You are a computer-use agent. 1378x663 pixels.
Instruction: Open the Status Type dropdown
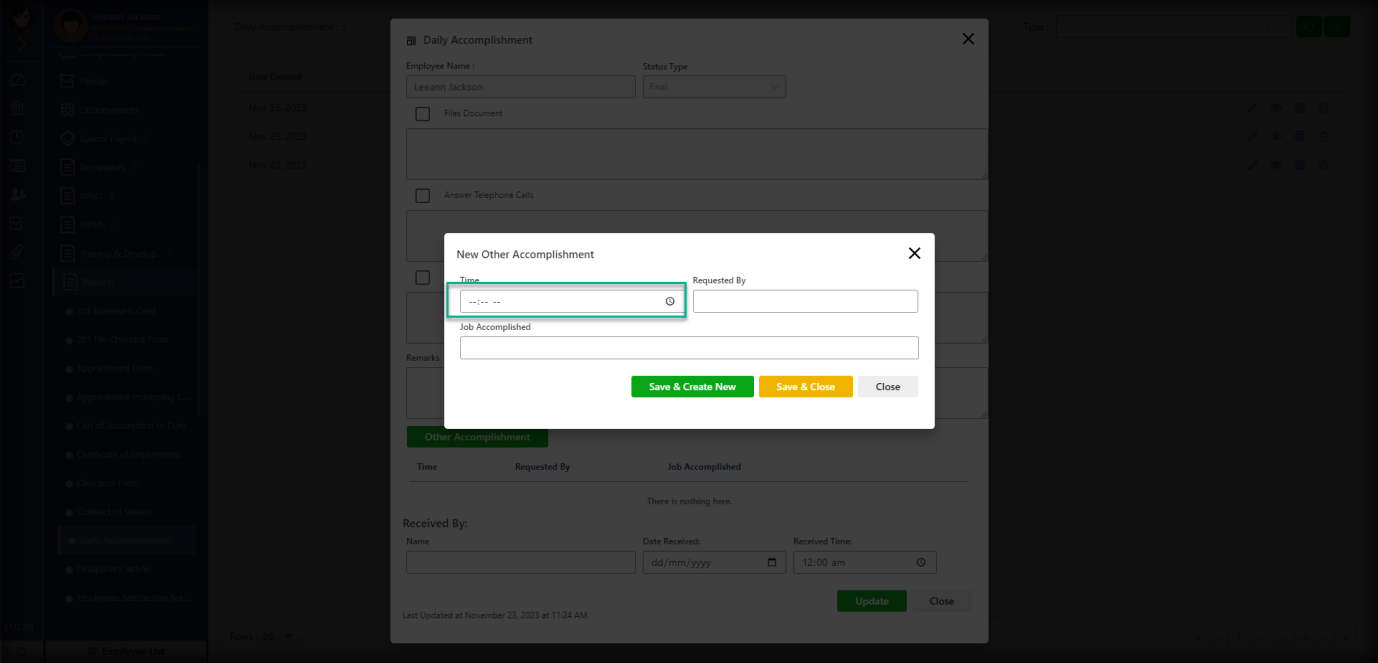[714, 87]
